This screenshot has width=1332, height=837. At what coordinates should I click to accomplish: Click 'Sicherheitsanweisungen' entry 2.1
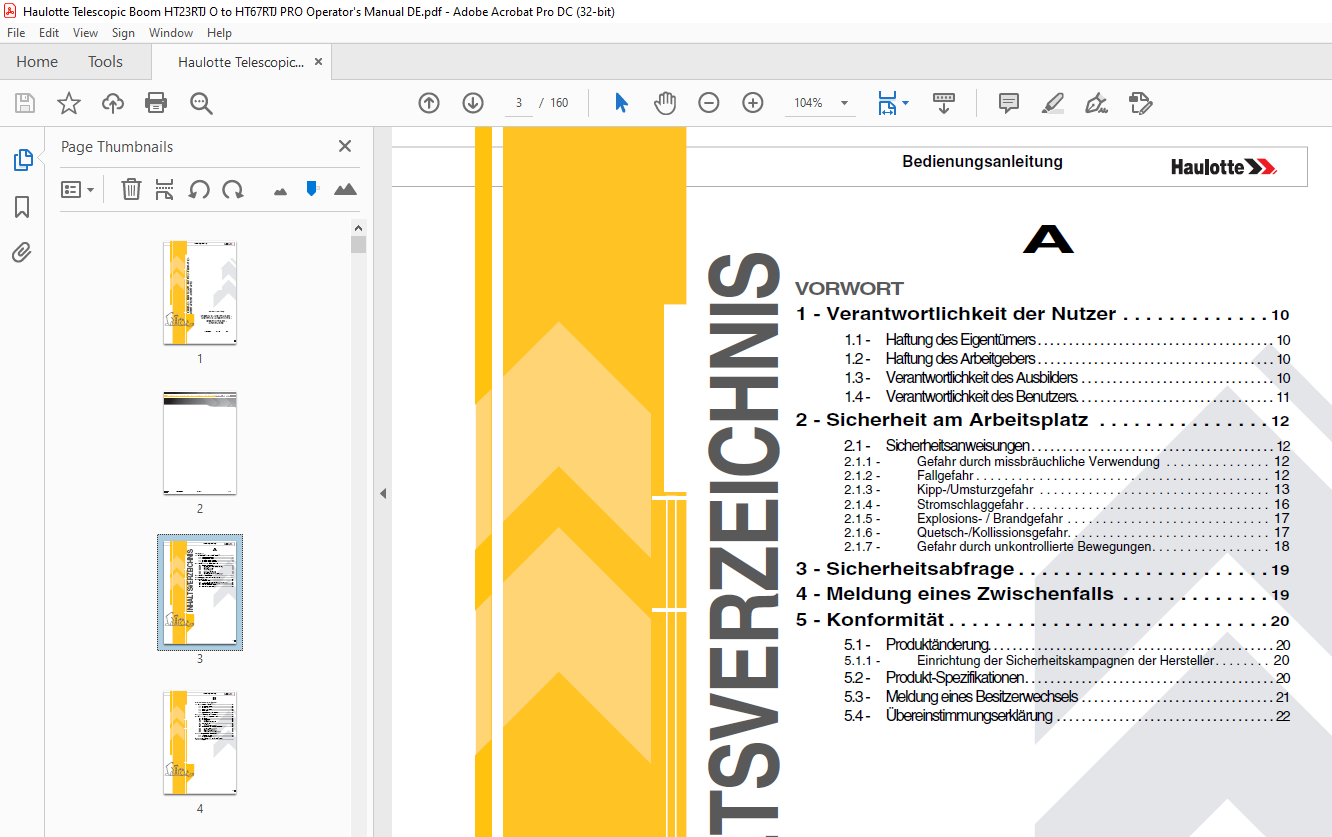1067,446
